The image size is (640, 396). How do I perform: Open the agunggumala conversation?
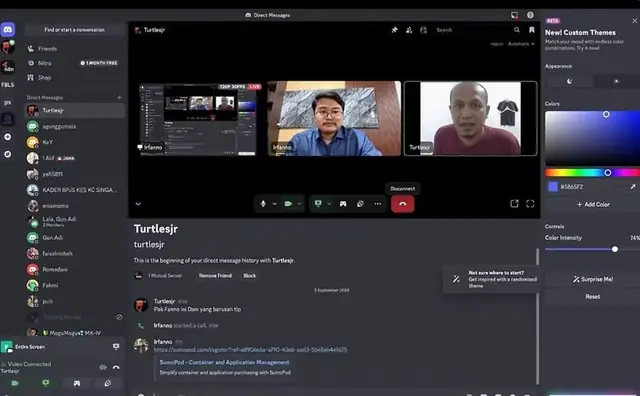[x=74, y=126]
